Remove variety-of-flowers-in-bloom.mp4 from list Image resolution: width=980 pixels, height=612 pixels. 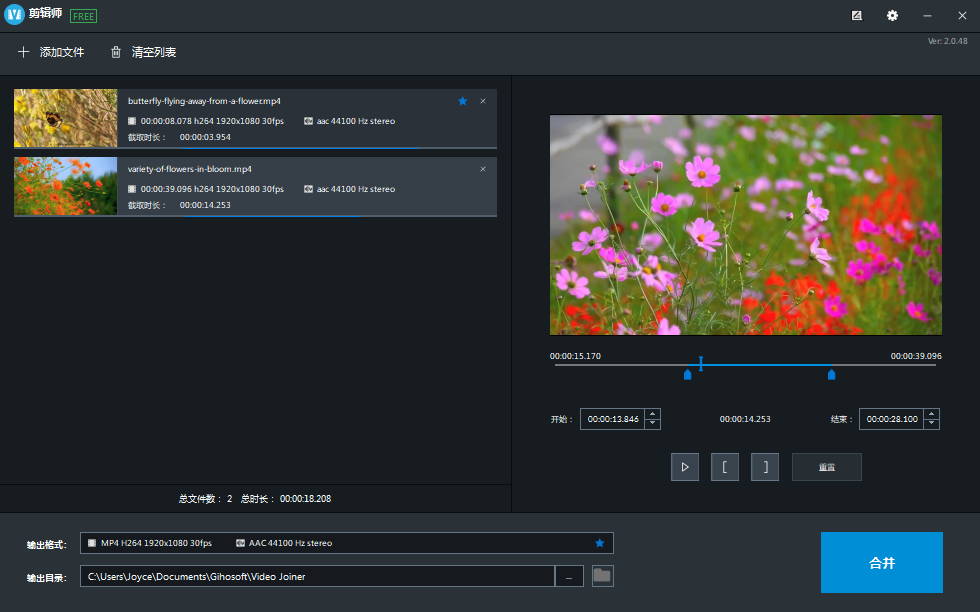click(483, 169)
